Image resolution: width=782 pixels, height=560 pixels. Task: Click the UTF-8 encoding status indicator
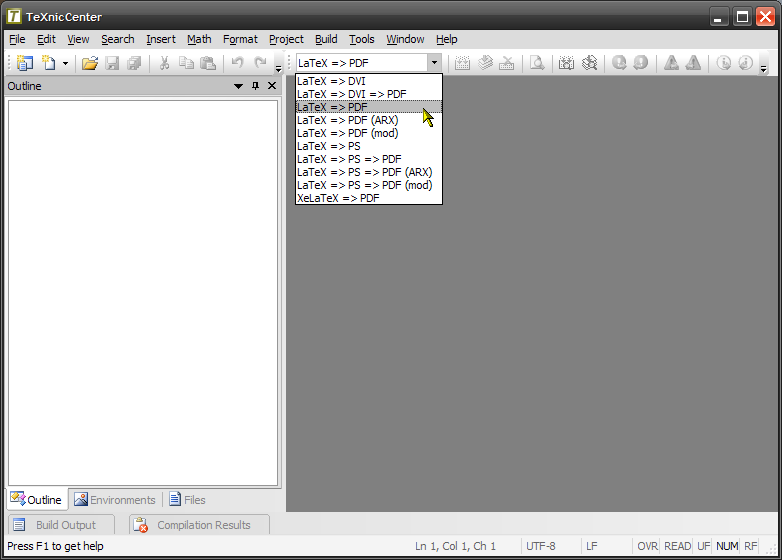[541, 546]
